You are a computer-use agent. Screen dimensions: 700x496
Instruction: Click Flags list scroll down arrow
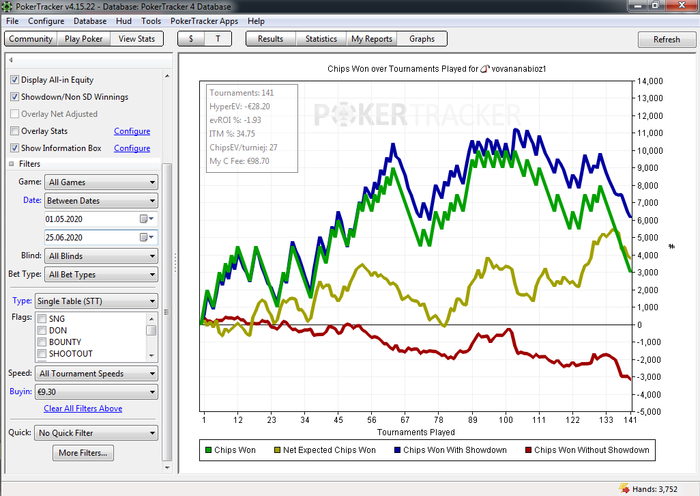(151, 356)
